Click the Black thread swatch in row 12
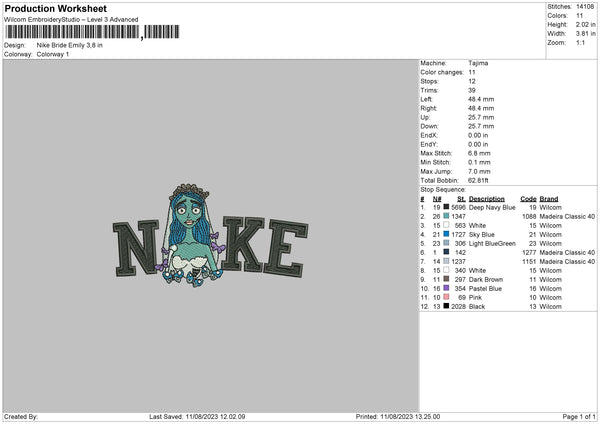This screenshot has height=424, width=600. coord(446,306)
